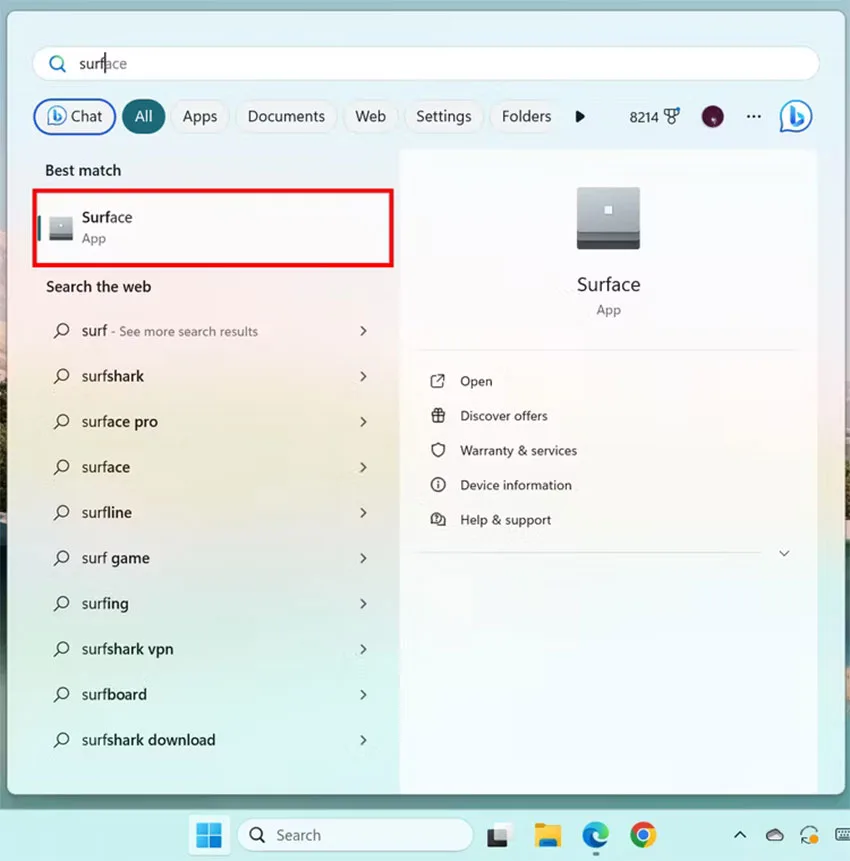
Task: Click the large Surface icon in preview pane
Action: (x=608, y=218)
